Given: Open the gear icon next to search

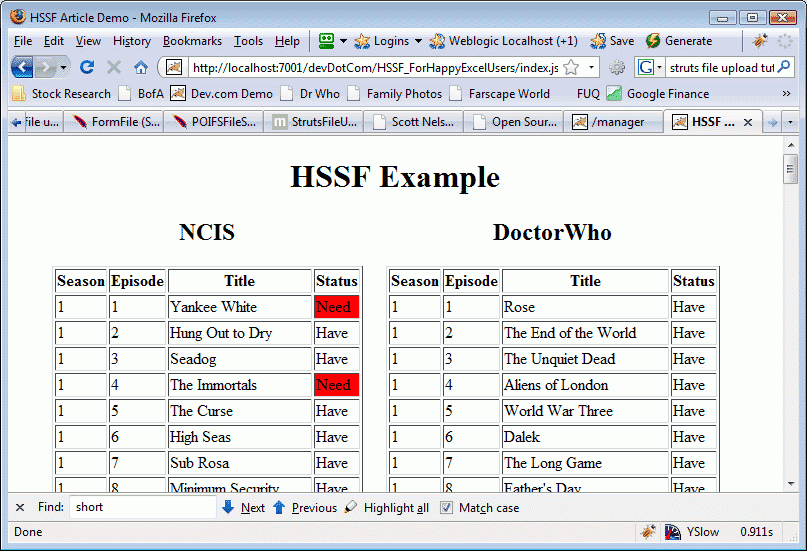Looking at the screenshot, I should click(x=617, y=67).
